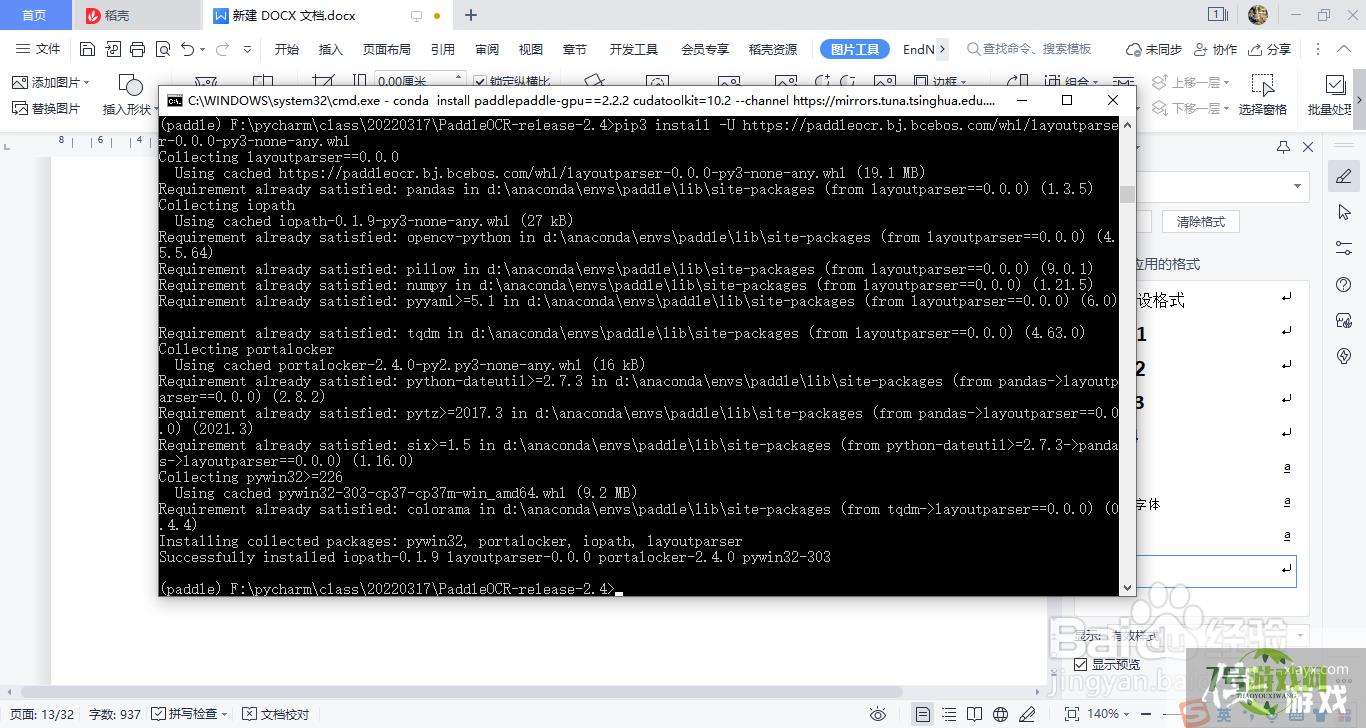Open the 开发工具 ribbon tab
This screenshot has width=1366, height=728.
point(634,49)
